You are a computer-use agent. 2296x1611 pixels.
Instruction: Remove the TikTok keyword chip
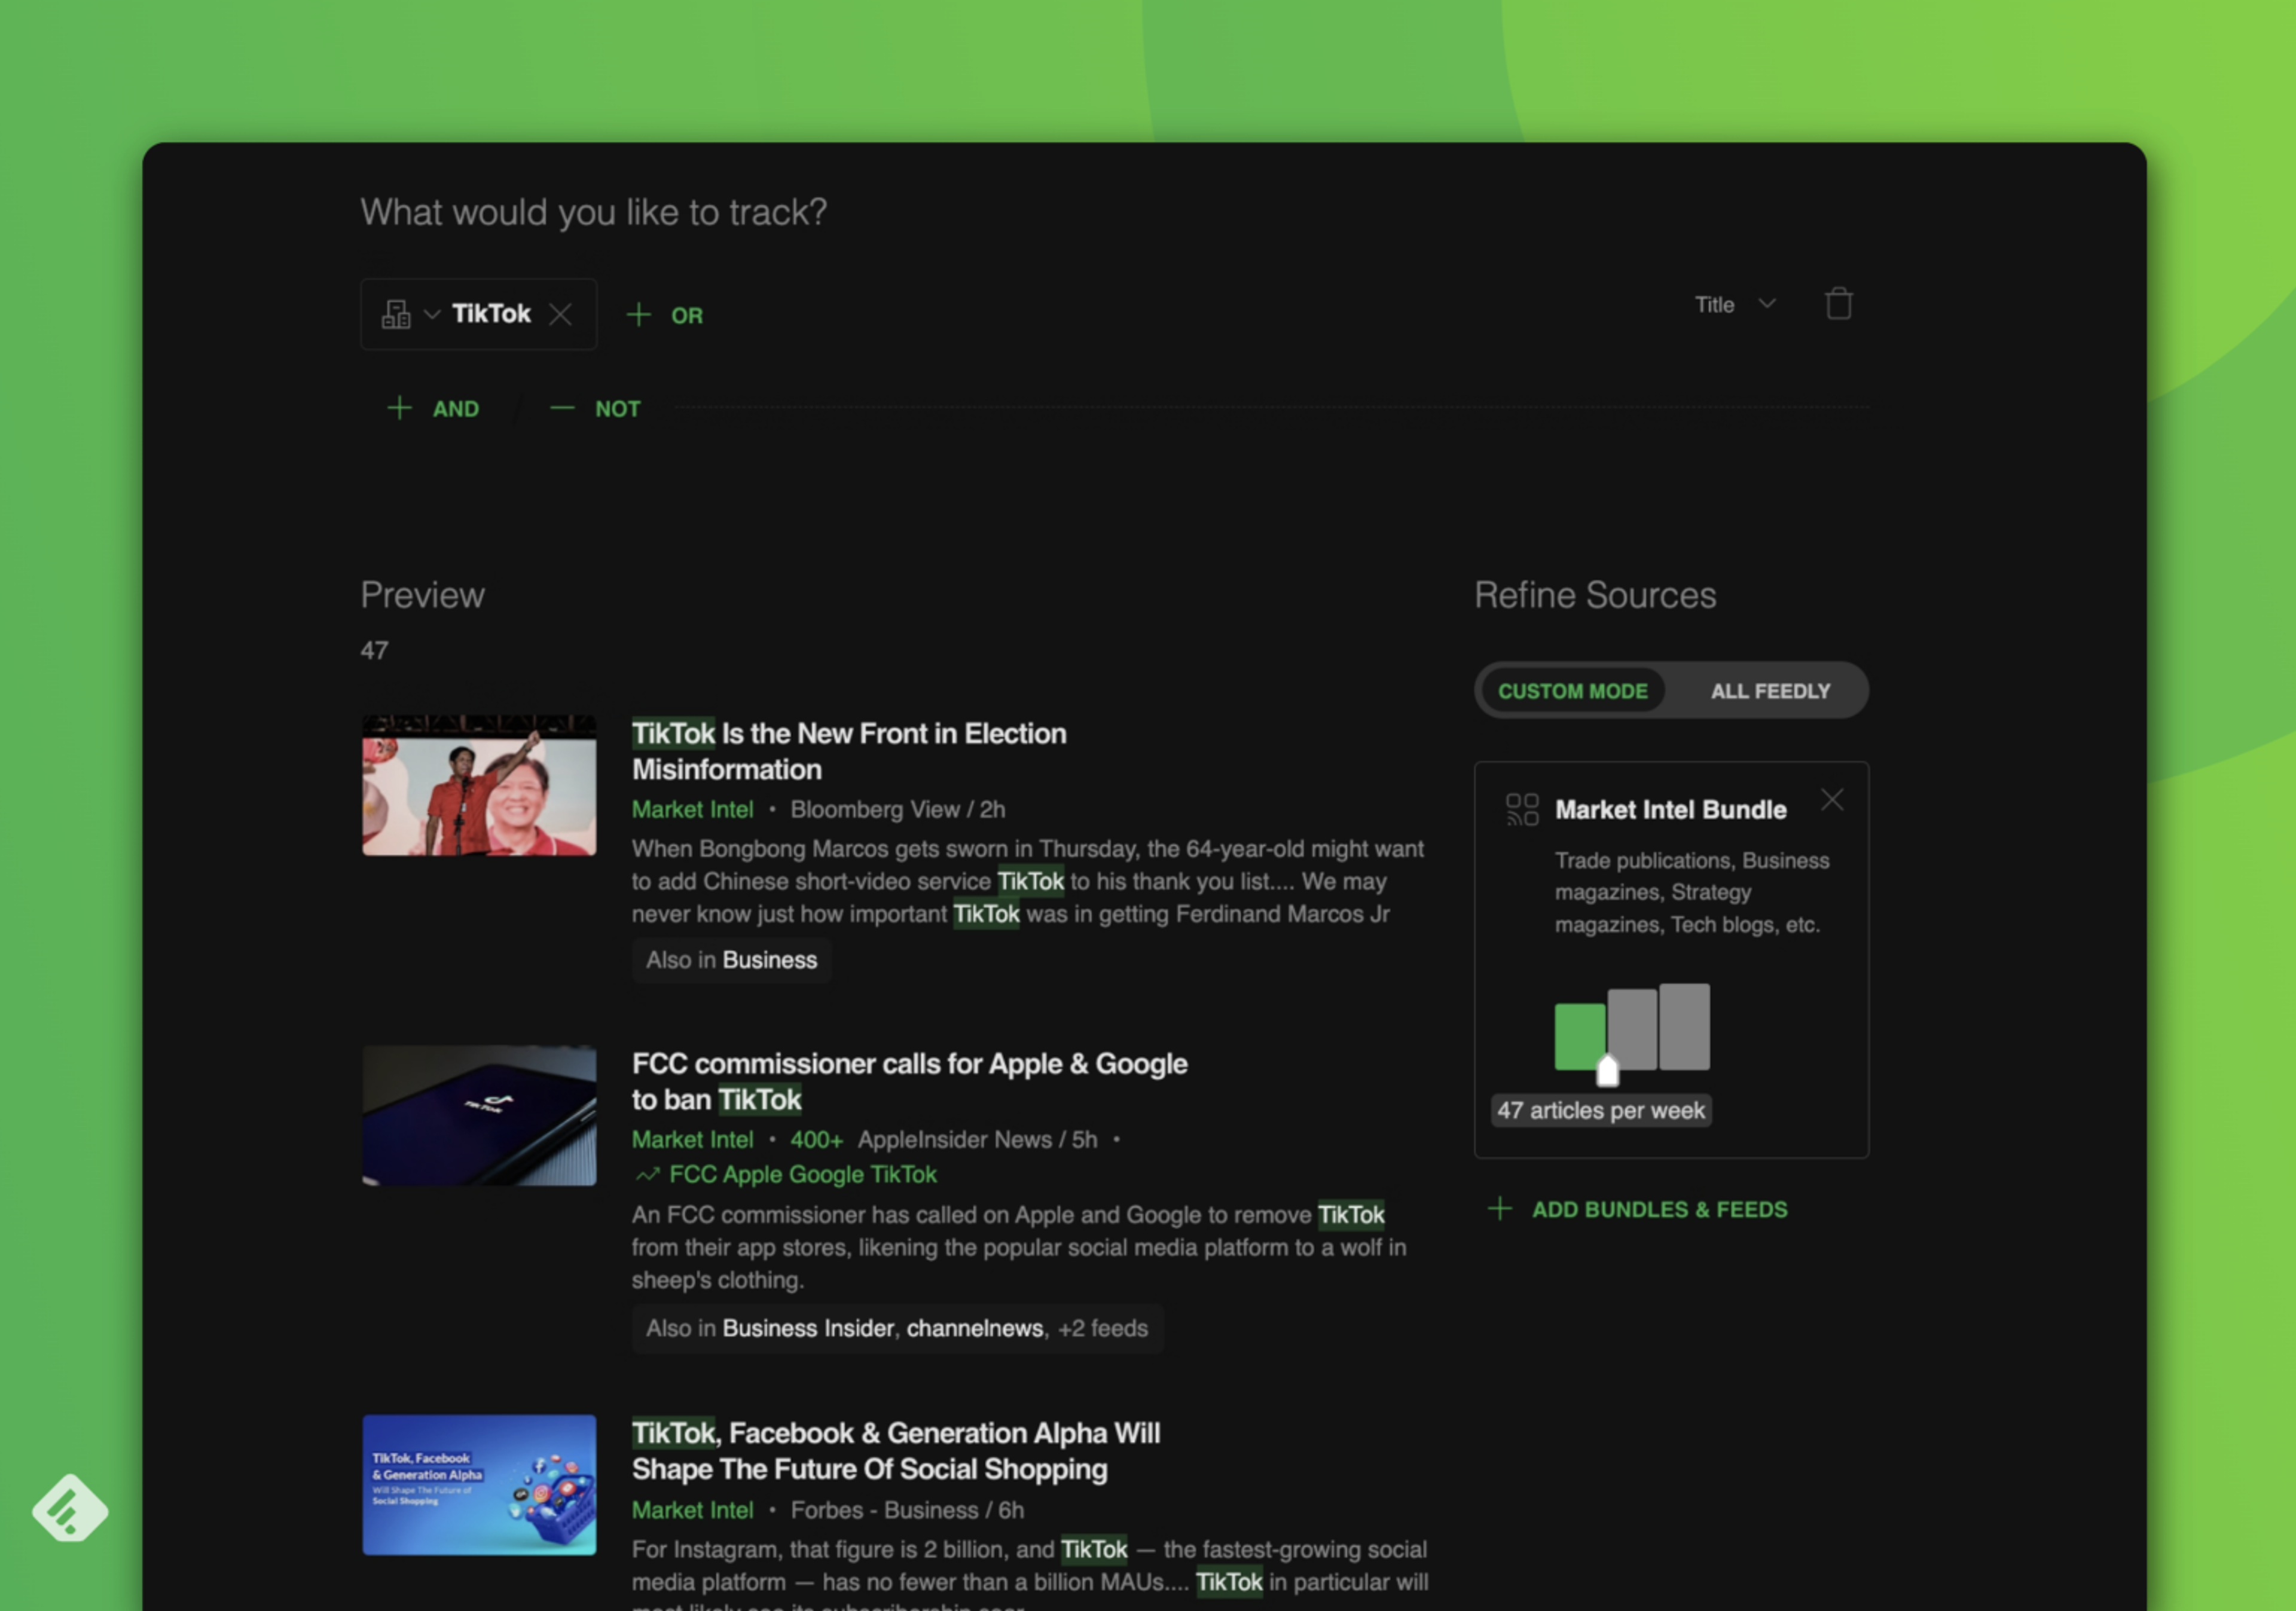coord(561,314)
